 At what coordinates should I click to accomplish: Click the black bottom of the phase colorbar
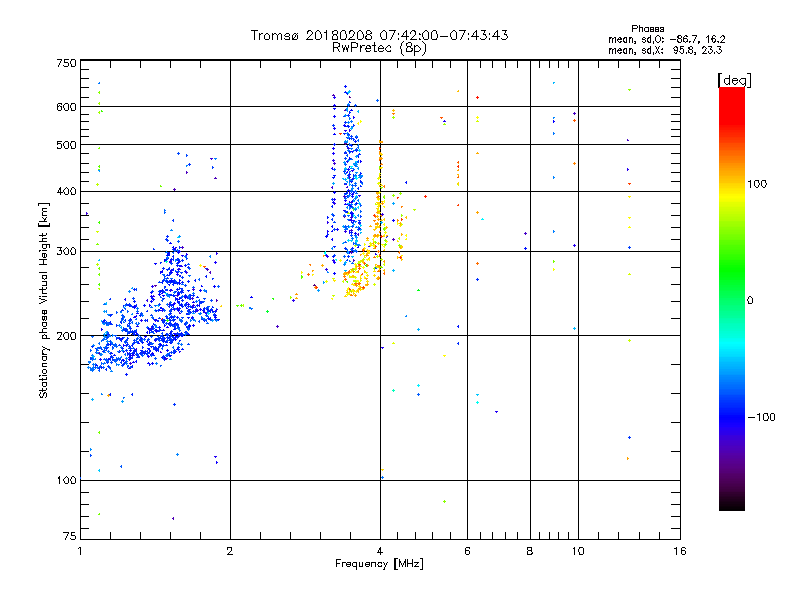point(732,503)
